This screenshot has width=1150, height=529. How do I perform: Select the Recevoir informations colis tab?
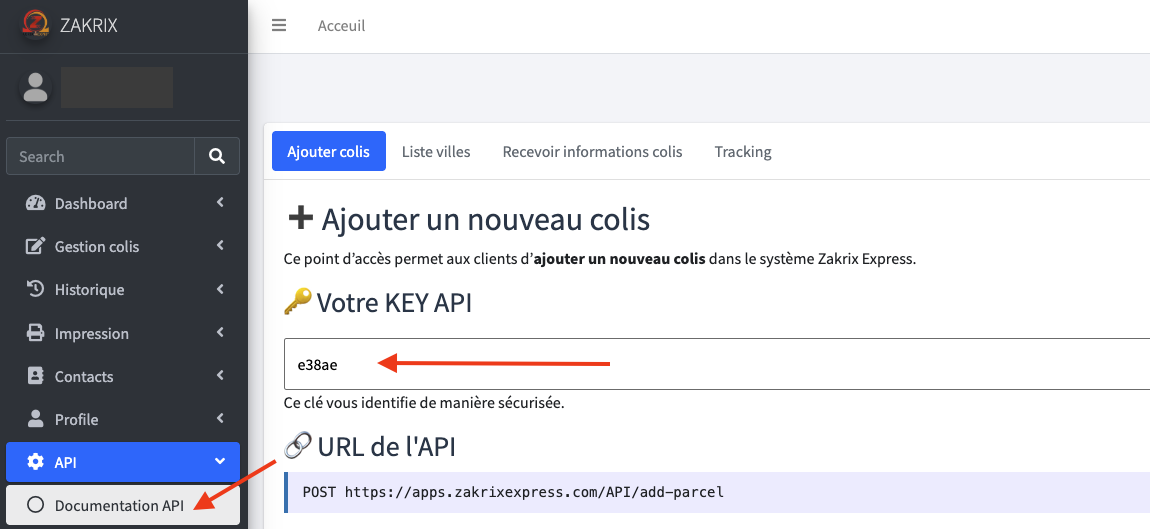coord(592,152)
